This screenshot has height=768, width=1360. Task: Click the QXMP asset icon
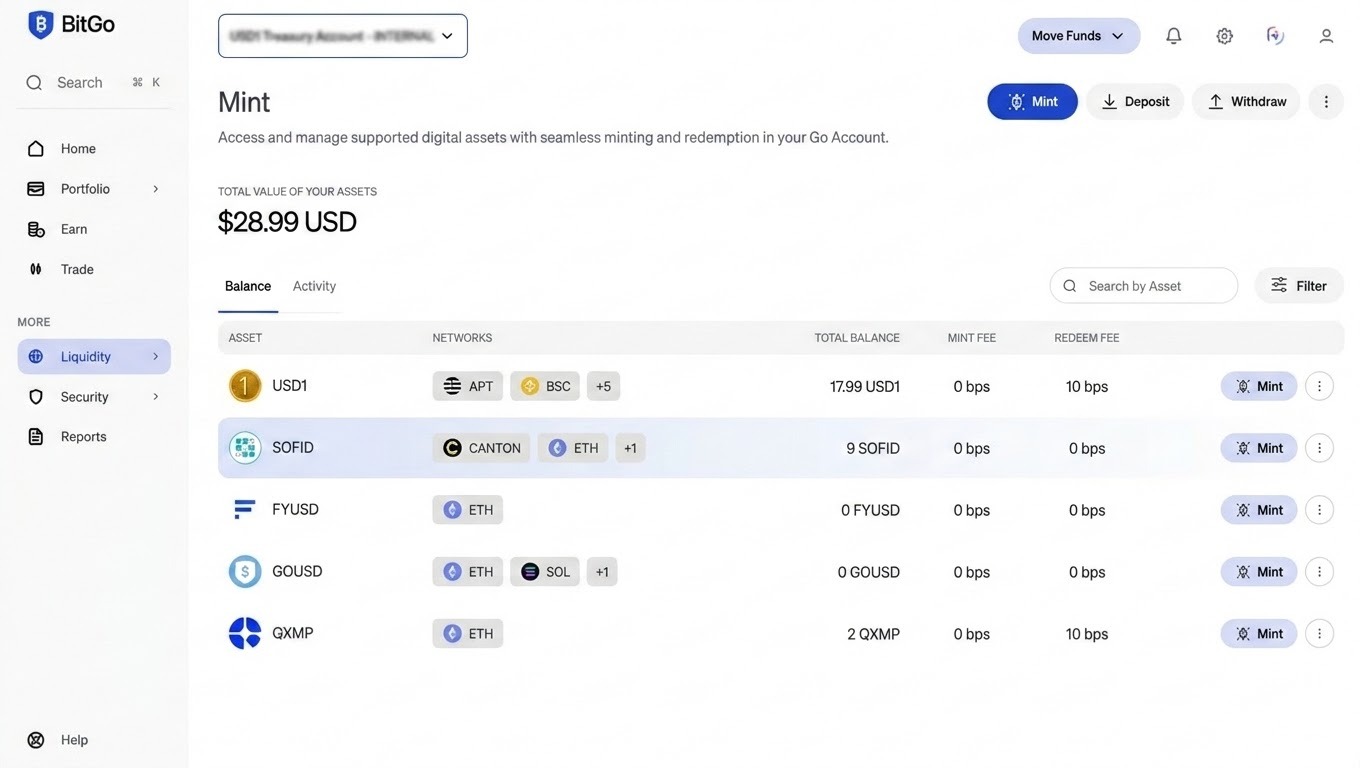tap(245, 634)
